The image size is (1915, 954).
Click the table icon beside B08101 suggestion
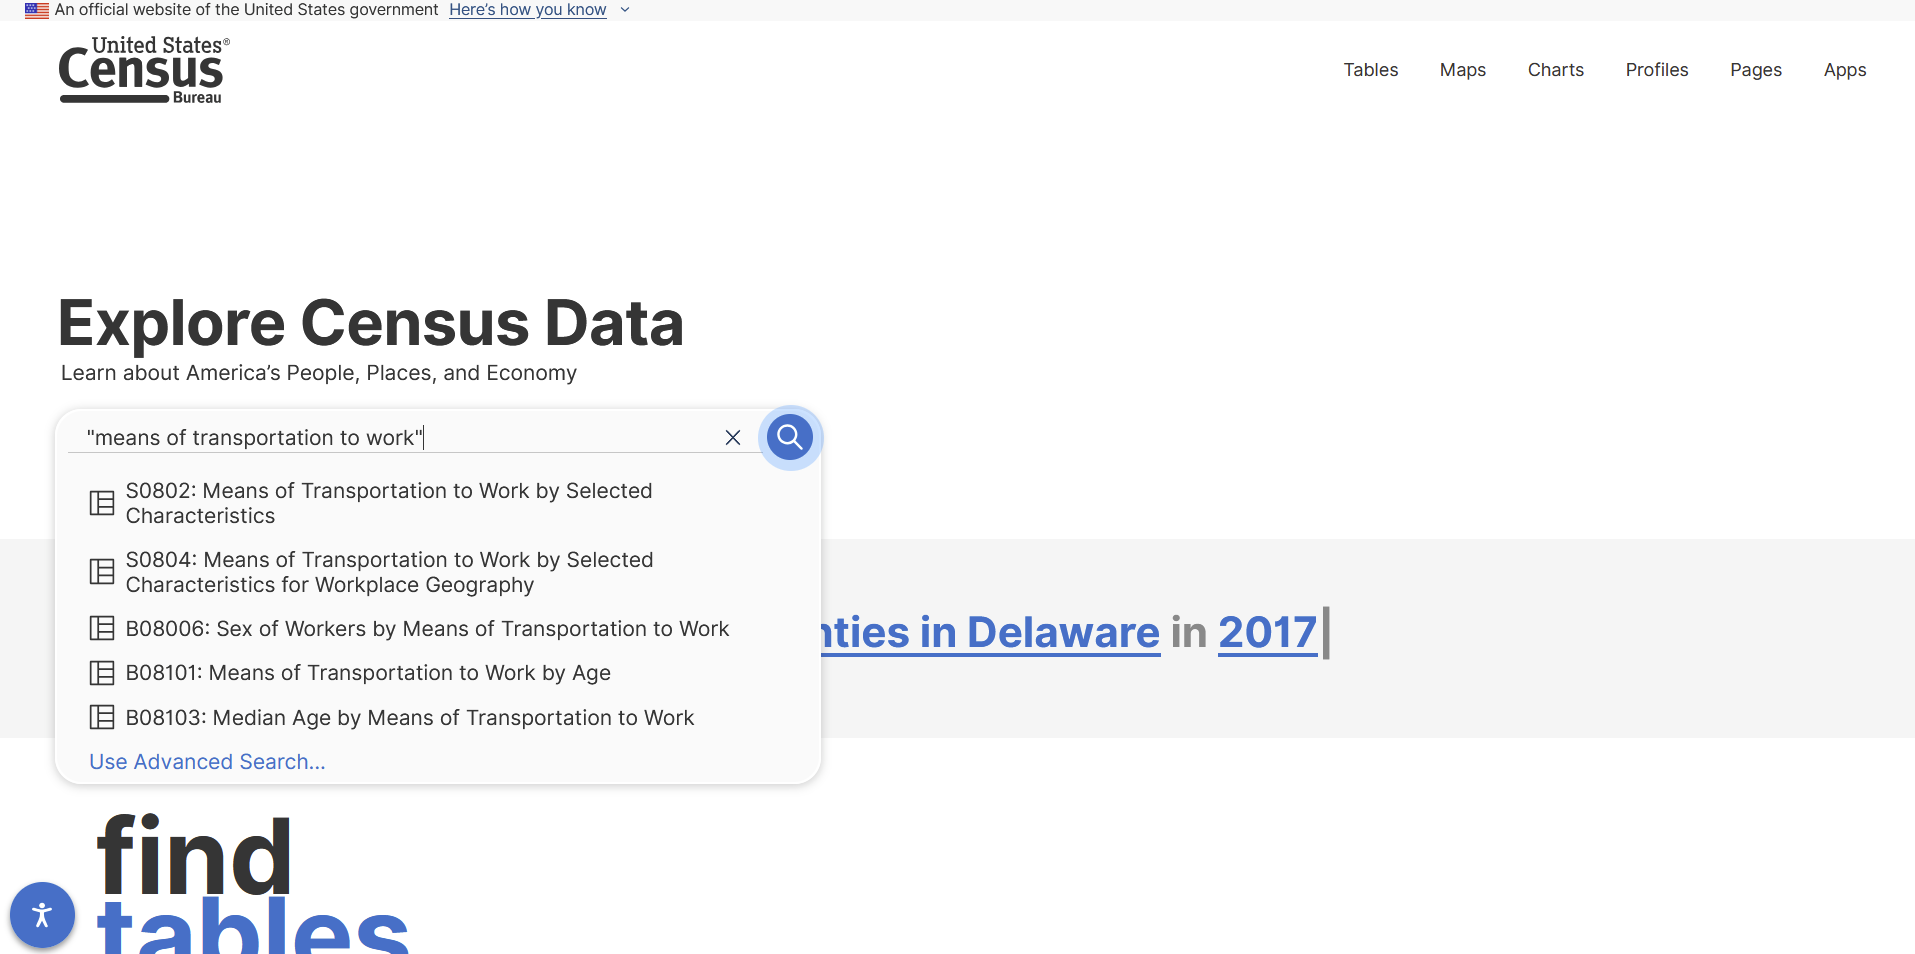point(102,673)
